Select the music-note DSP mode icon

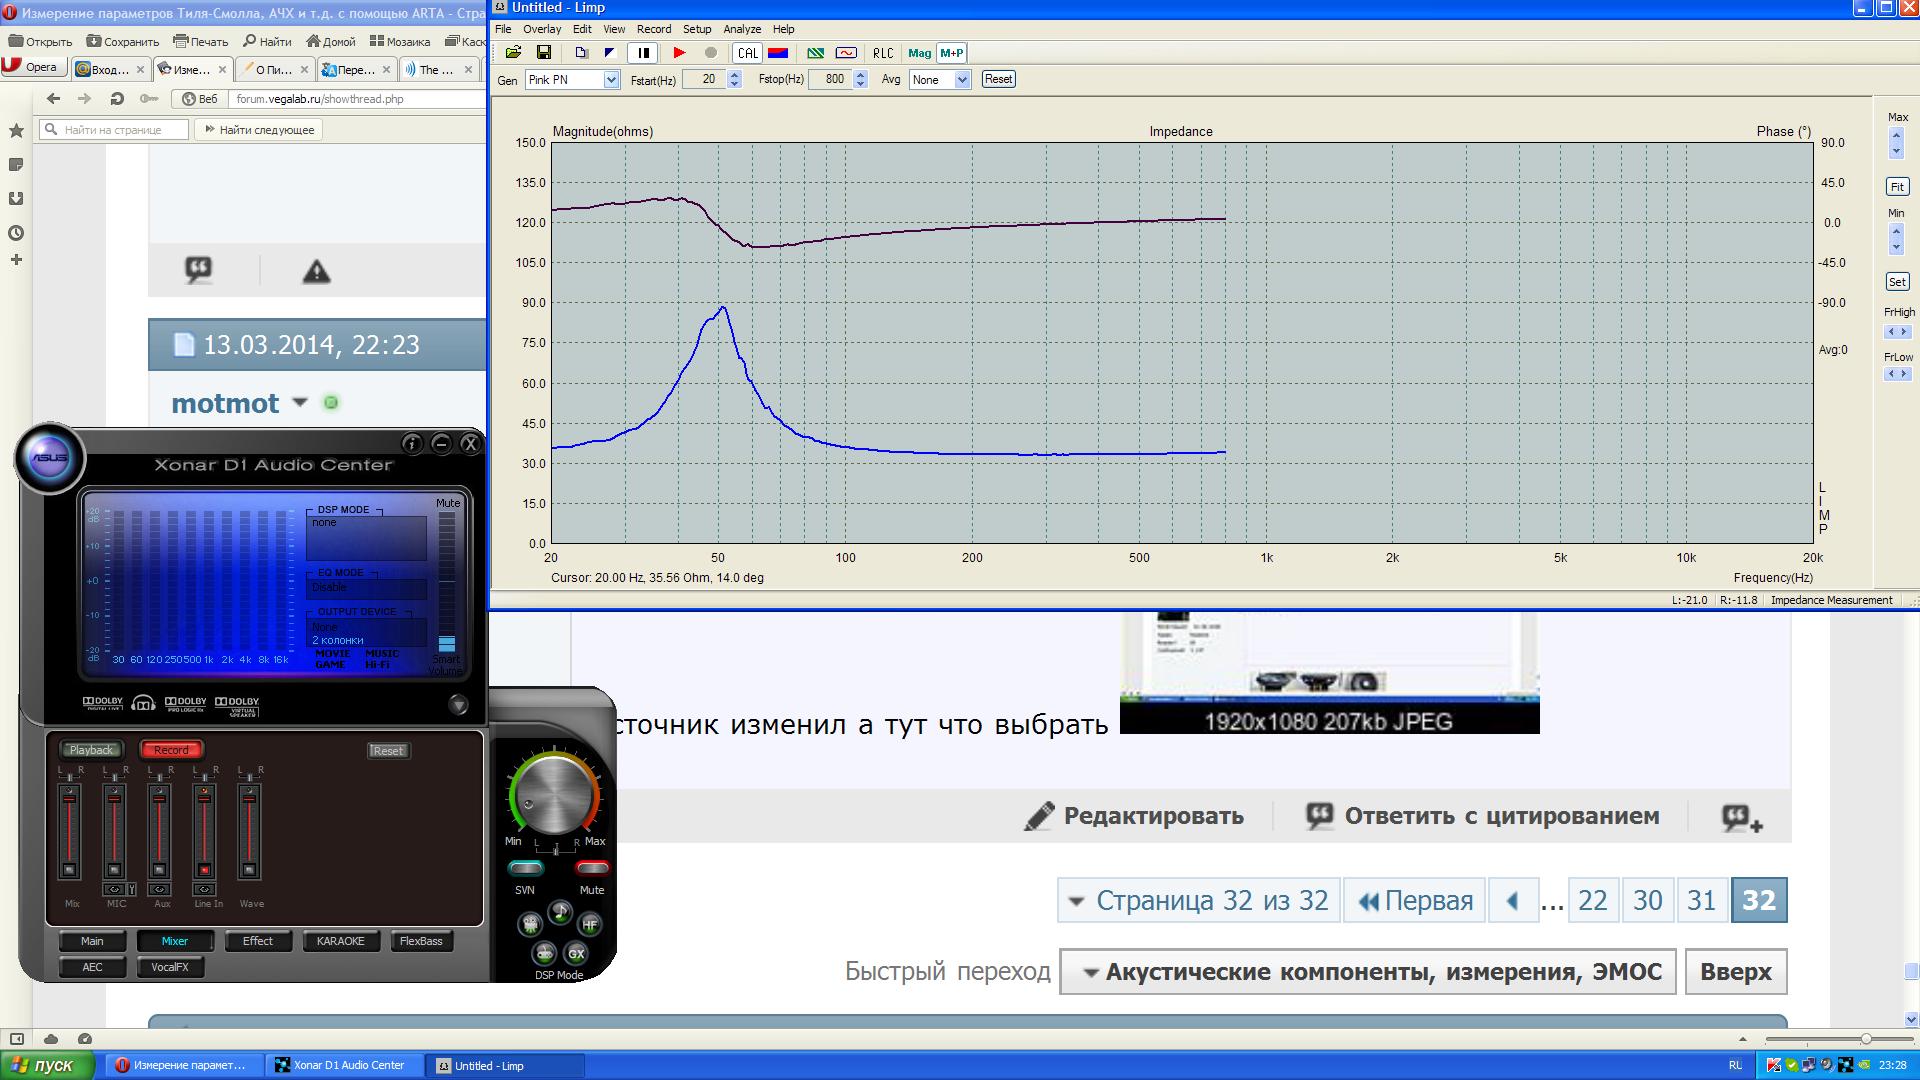click(x=560, y=912)
